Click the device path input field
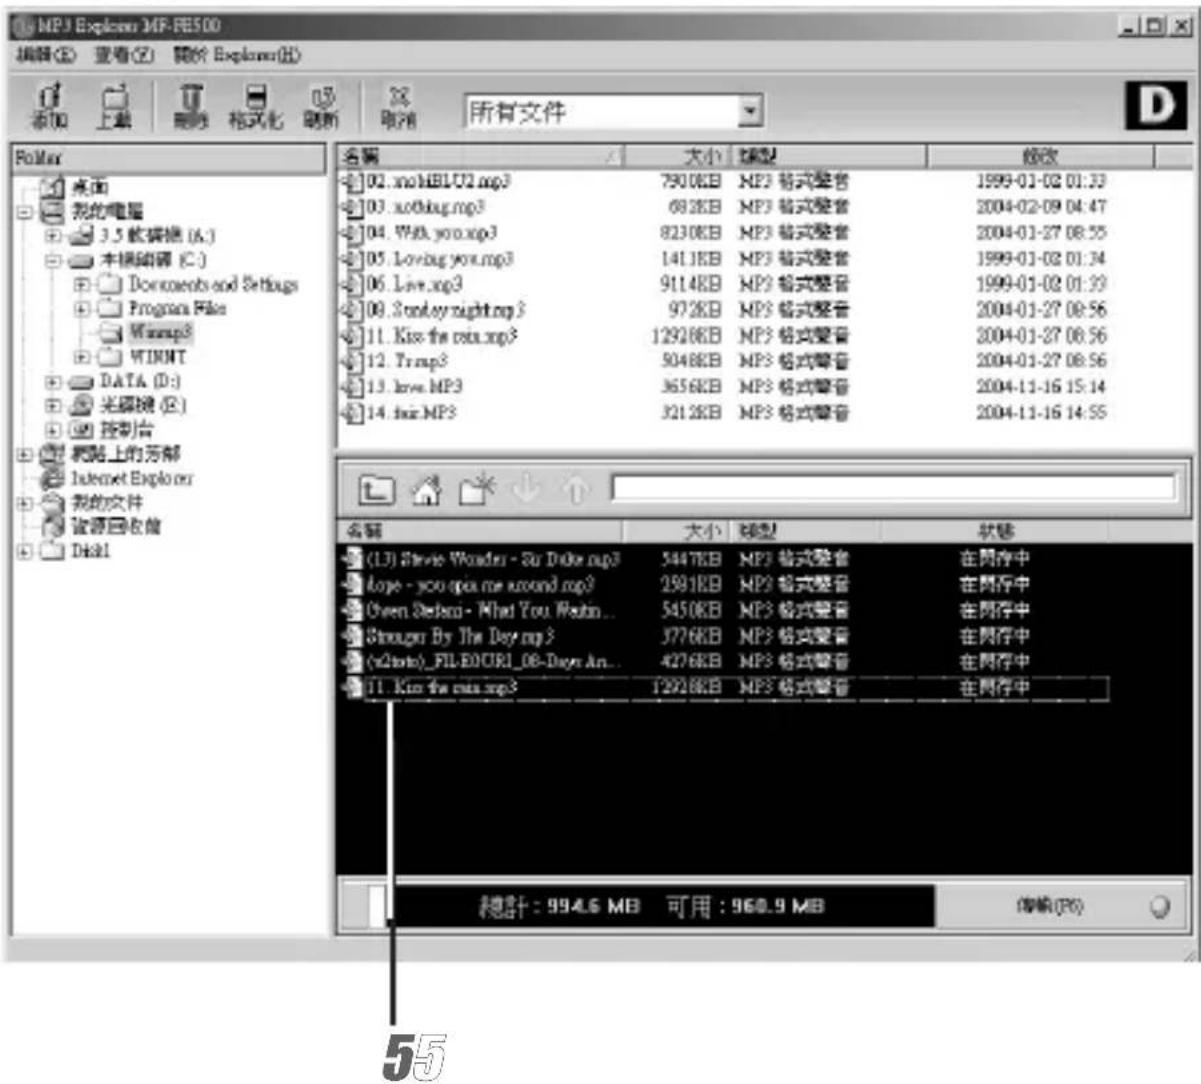 893,488
